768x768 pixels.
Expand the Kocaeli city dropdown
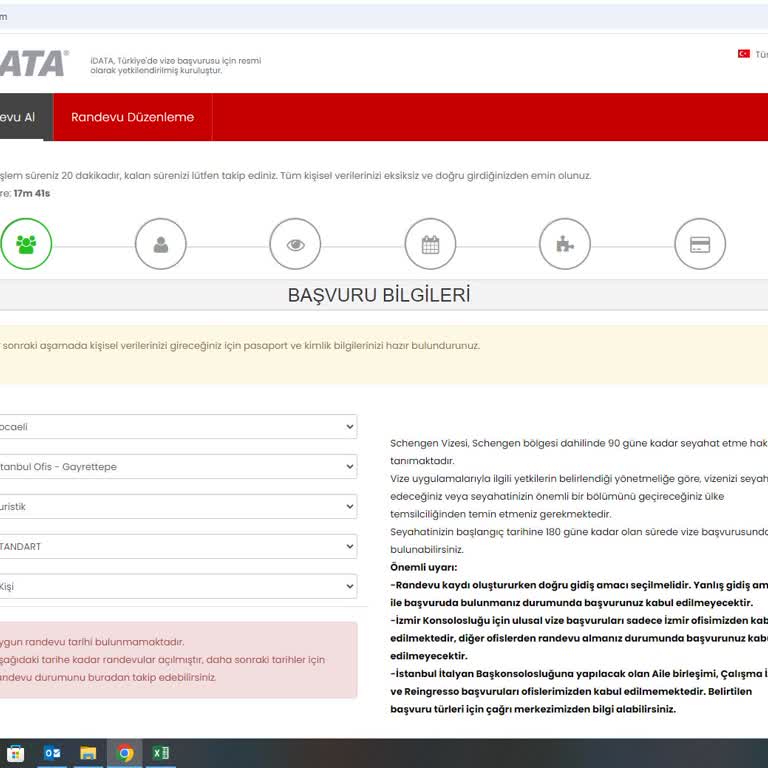[x=178, y=427]
